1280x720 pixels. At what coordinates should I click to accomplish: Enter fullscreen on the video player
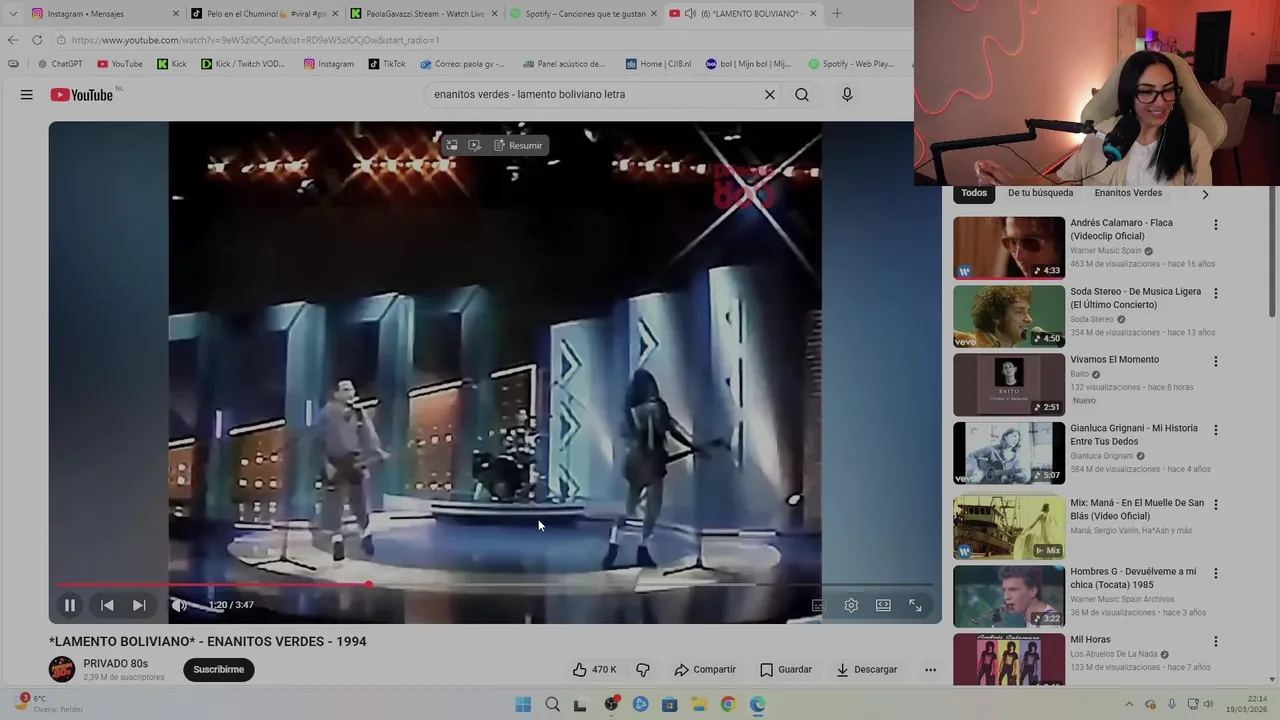(x=915, y=605)
